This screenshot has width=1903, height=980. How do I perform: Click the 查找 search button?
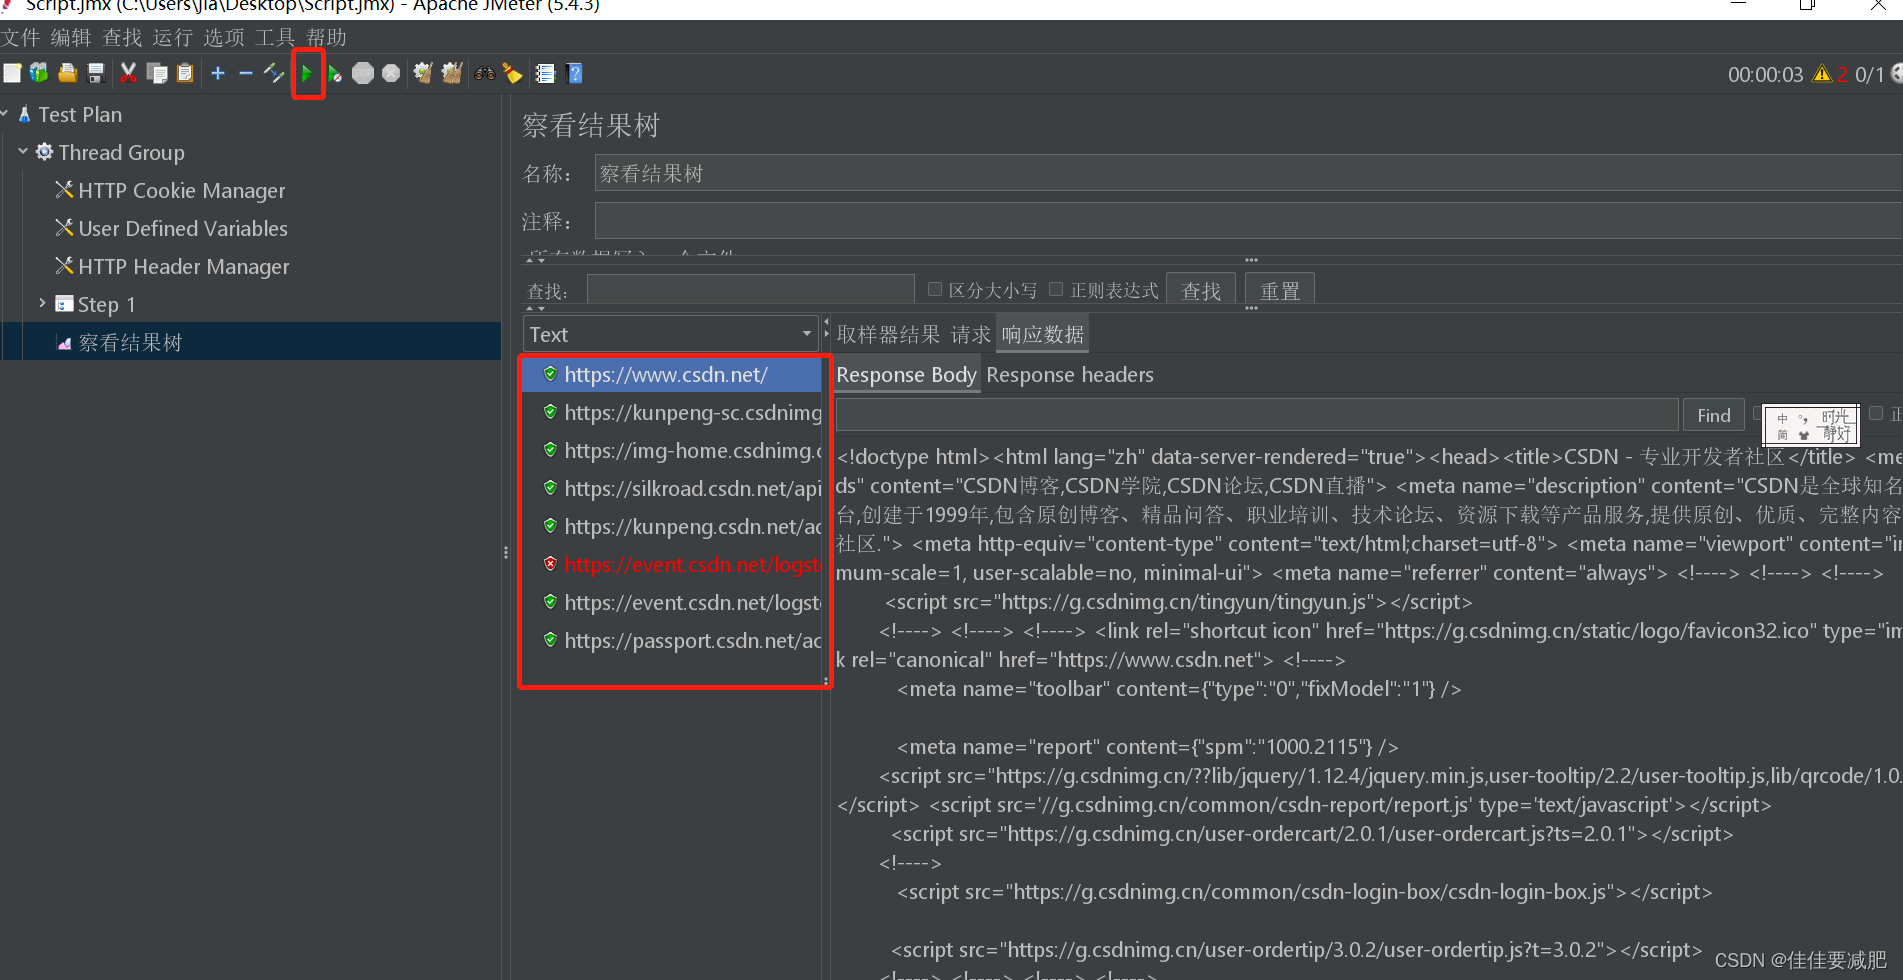(1201, 290)
